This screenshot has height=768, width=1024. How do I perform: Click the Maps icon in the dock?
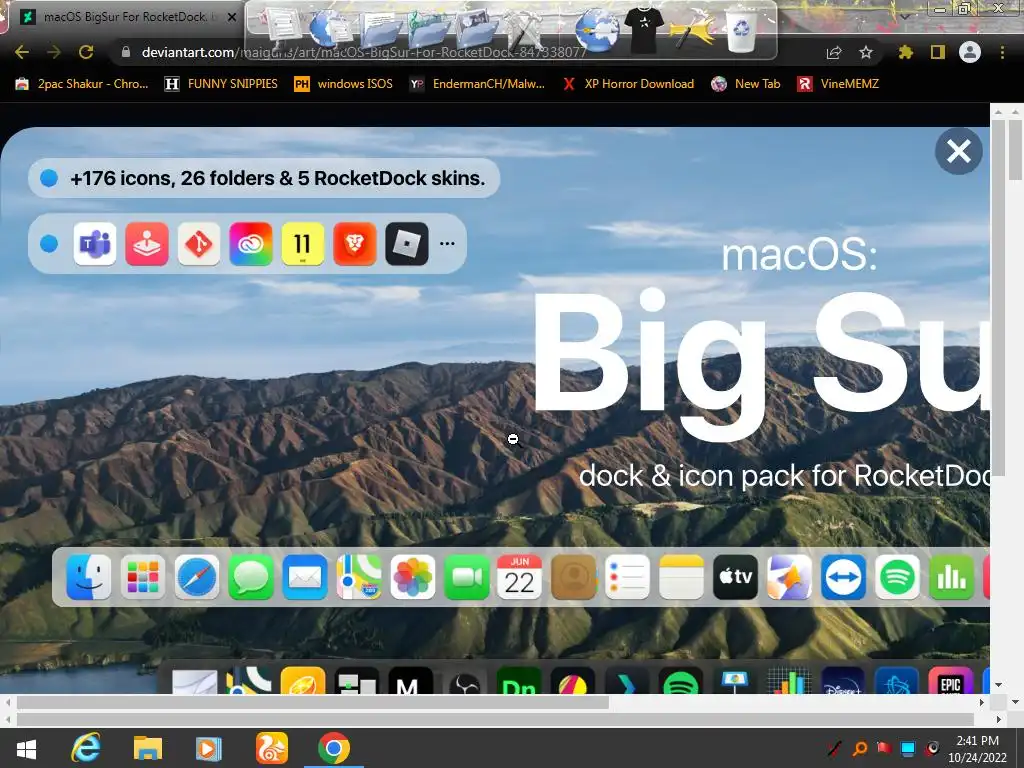pos(359,577)
